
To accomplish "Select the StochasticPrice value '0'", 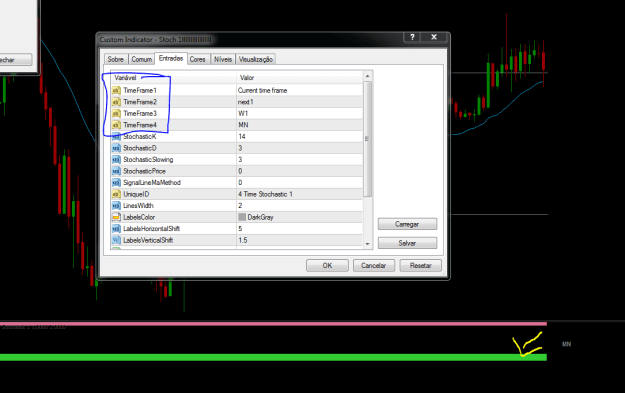I will (x=300, y=171).
